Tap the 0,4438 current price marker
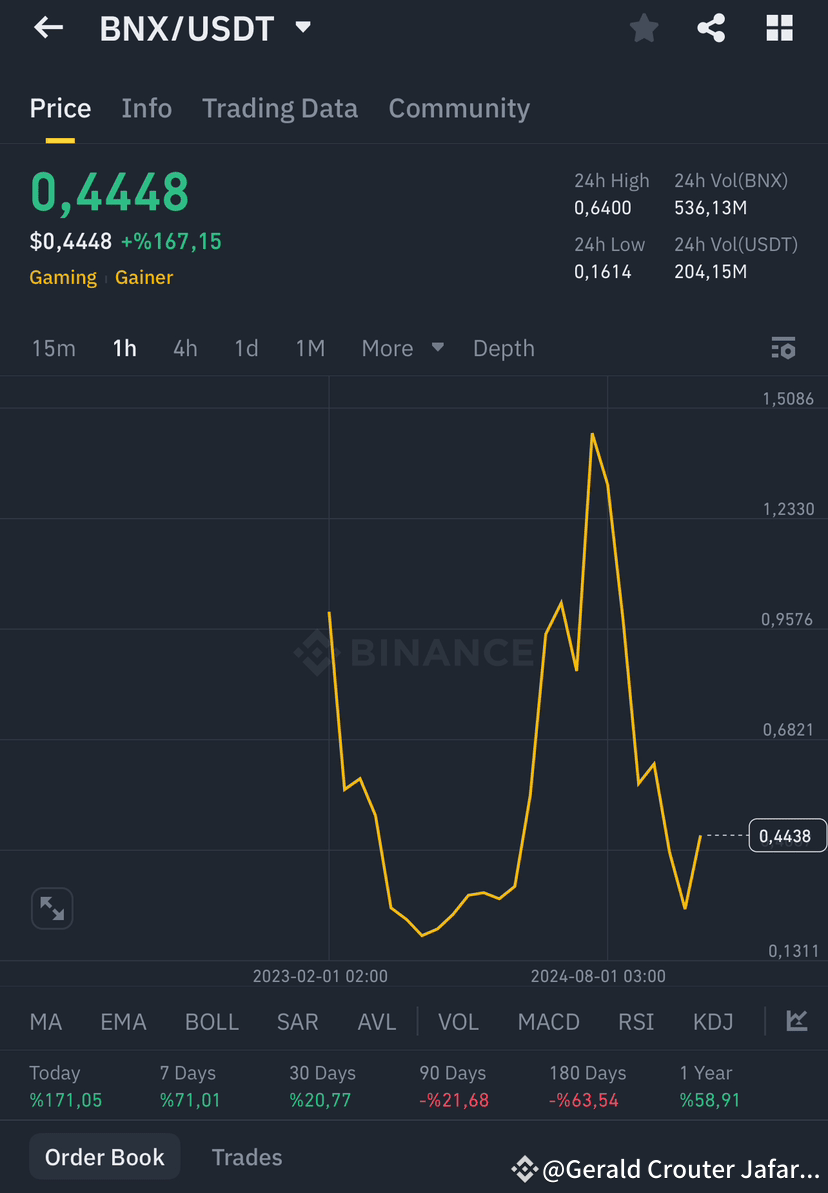This screenshot has width=828, height=1193. pyautogui.click(x=788, y=835)
